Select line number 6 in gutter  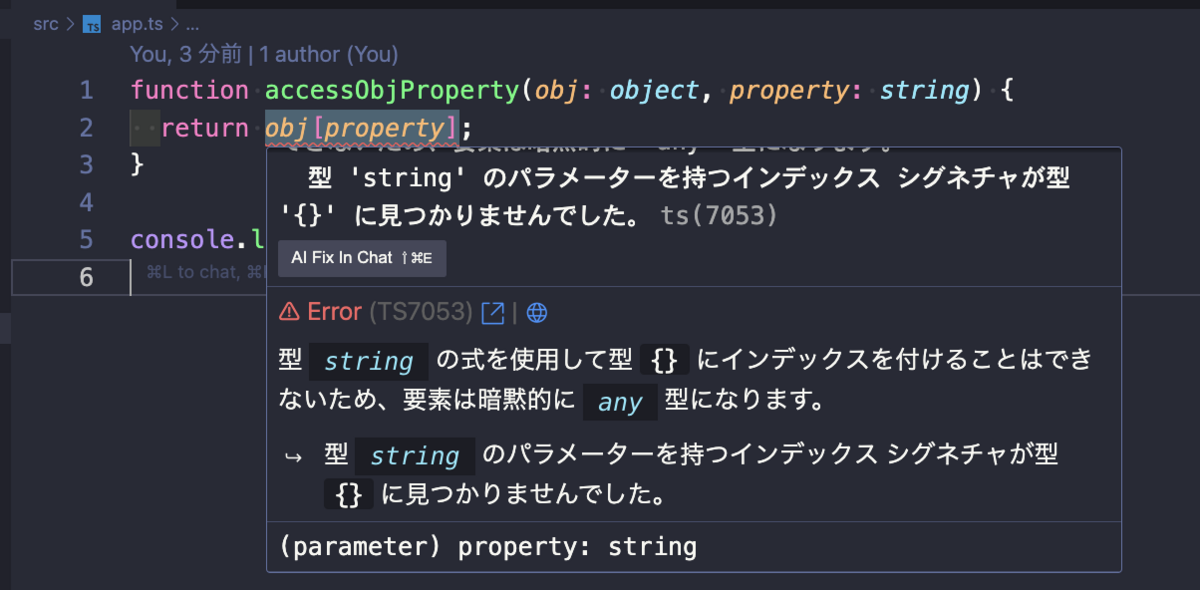coord(86,277)
